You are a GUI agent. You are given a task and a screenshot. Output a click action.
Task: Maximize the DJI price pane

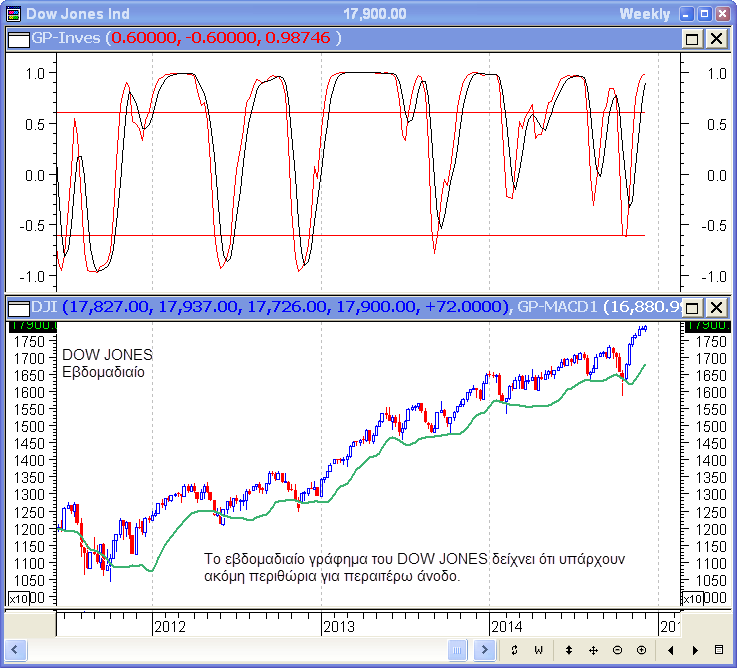tap(692, 307)
